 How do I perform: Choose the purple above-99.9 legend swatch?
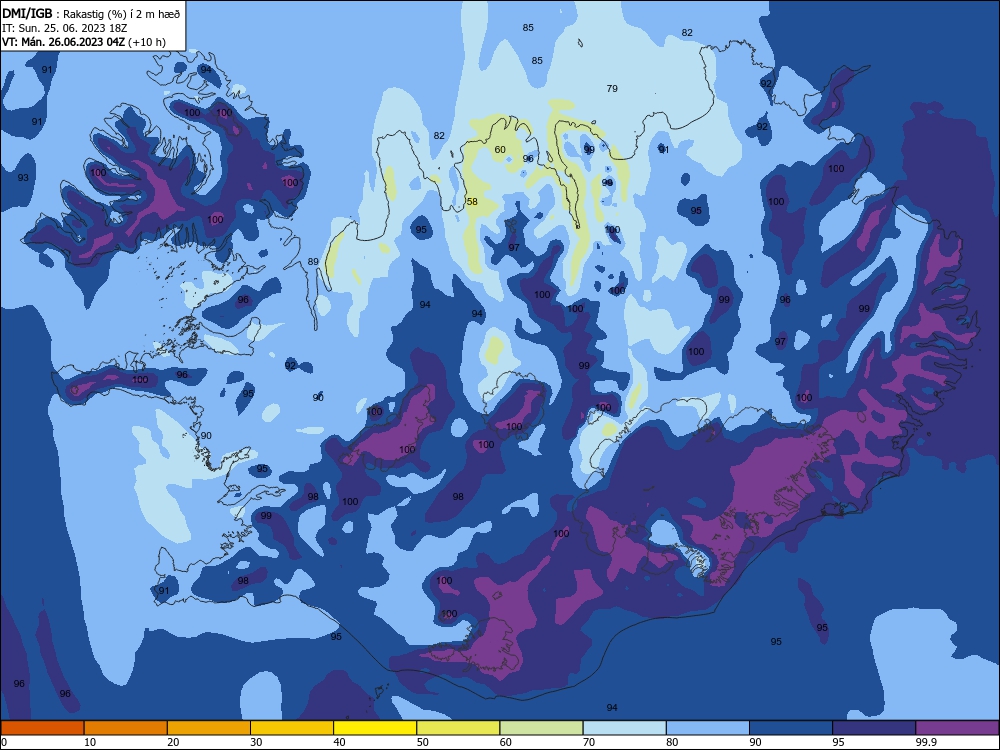(x=957, y=728)
